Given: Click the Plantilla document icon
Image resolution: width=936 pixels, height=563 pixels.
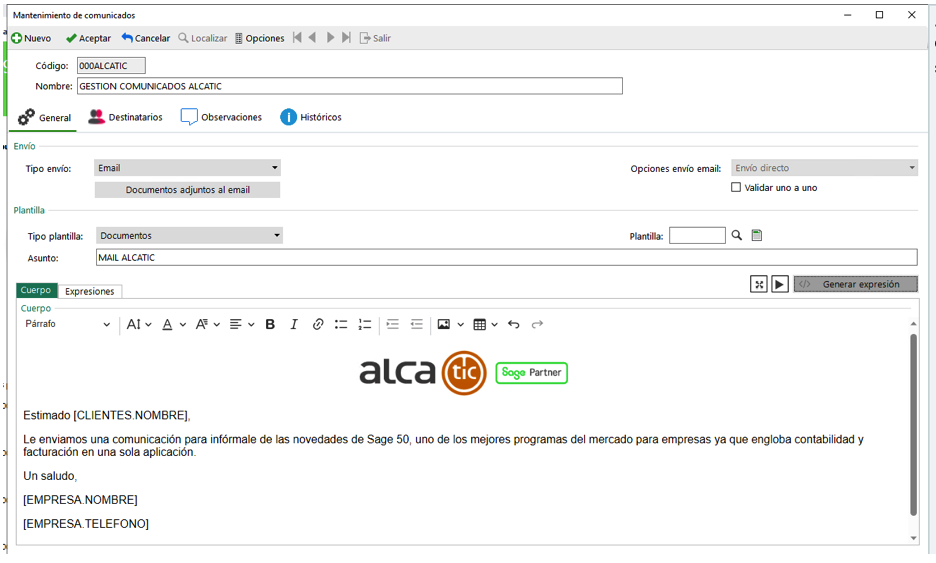Looking at the screenshot, I should (x=757, y=235).
